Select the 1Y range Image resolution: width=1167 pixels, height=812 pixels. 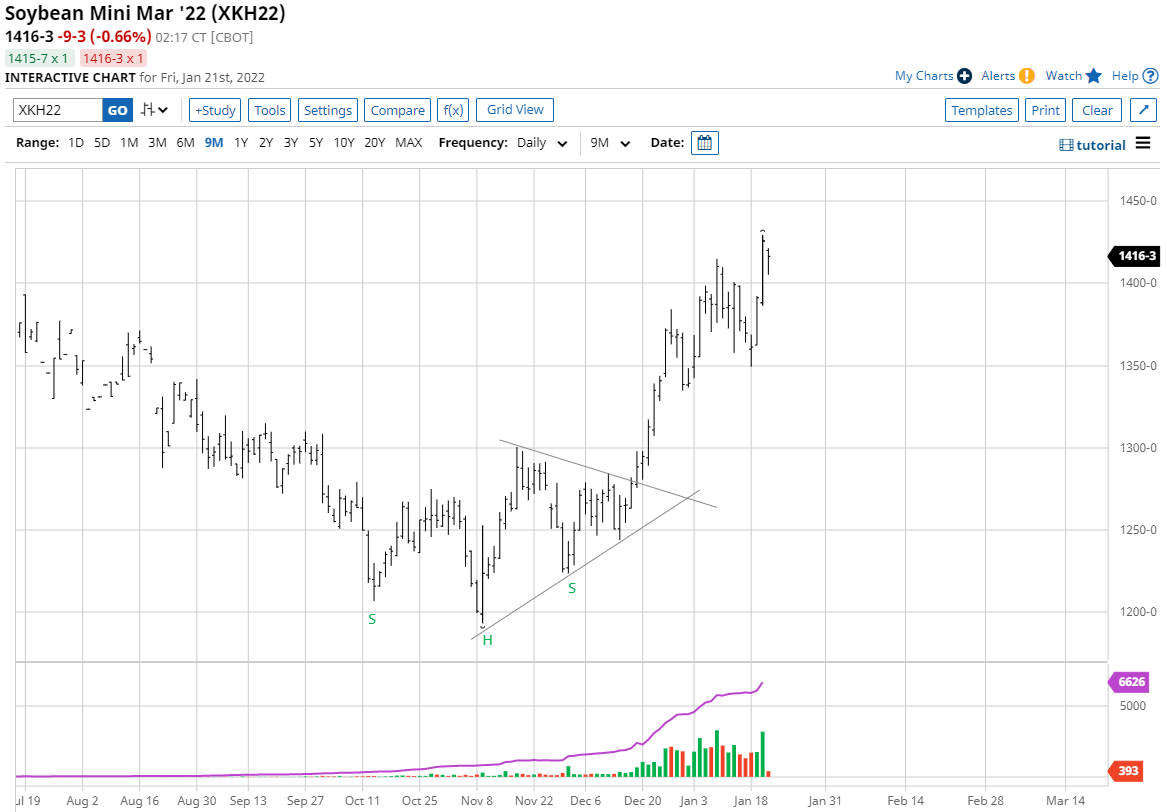[x=240, y=143]
